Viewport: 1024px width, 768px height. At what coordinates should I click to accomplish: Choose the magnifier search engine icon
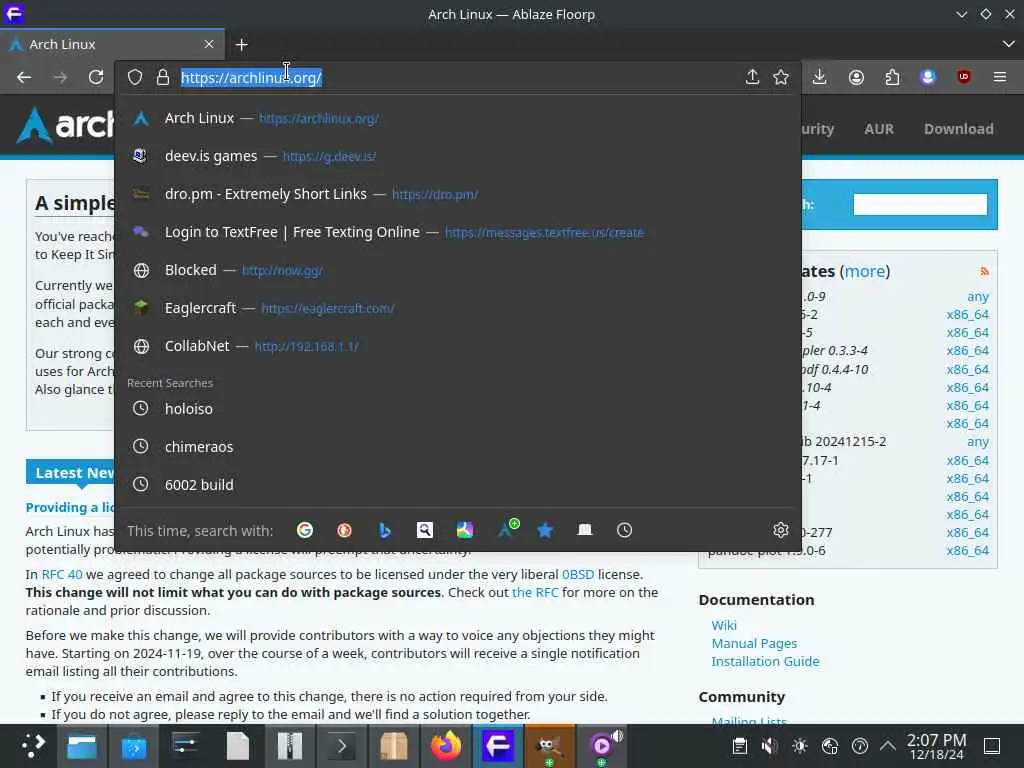point(425,530)
